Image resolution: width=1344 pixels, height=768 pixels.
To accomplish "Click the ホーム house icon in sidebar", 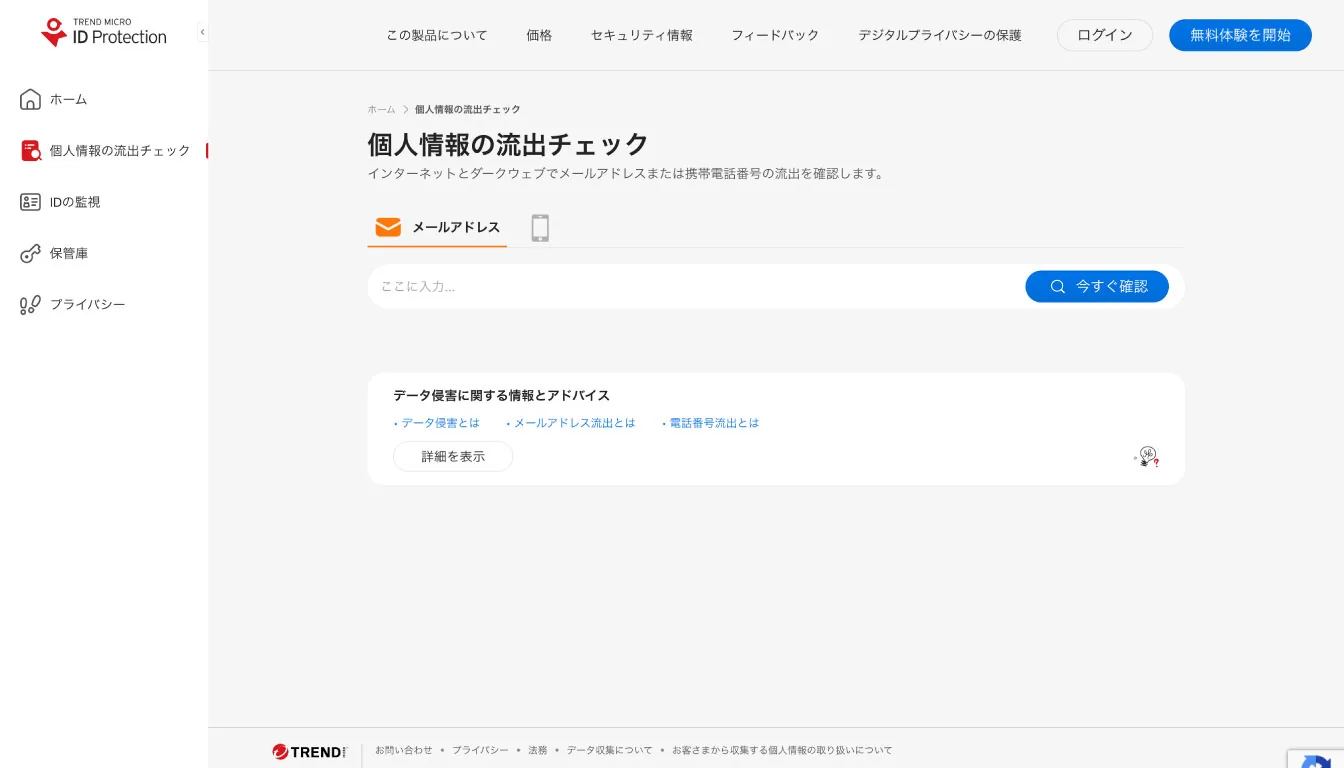I will [30, 99].
